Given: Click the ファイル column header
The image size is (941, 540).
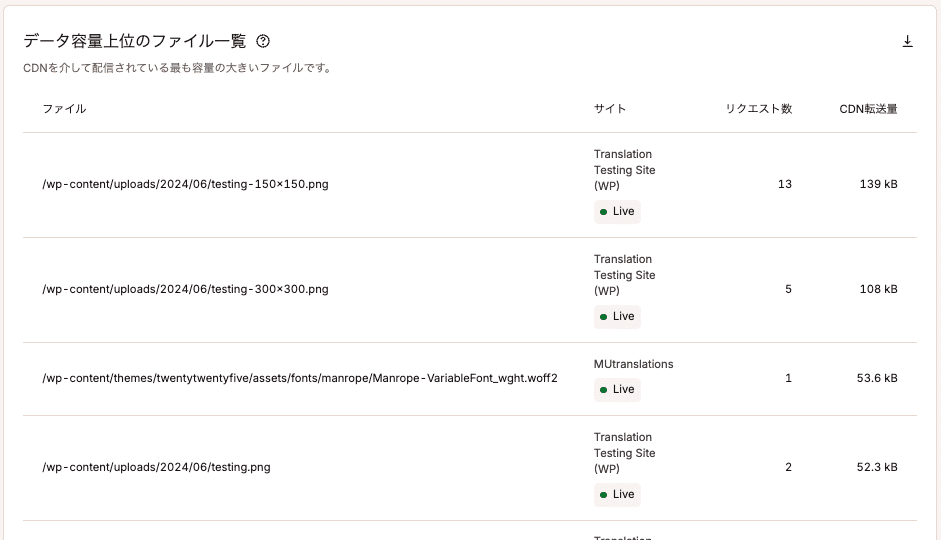Looking at the screenshot, I should tap(64, 109).
